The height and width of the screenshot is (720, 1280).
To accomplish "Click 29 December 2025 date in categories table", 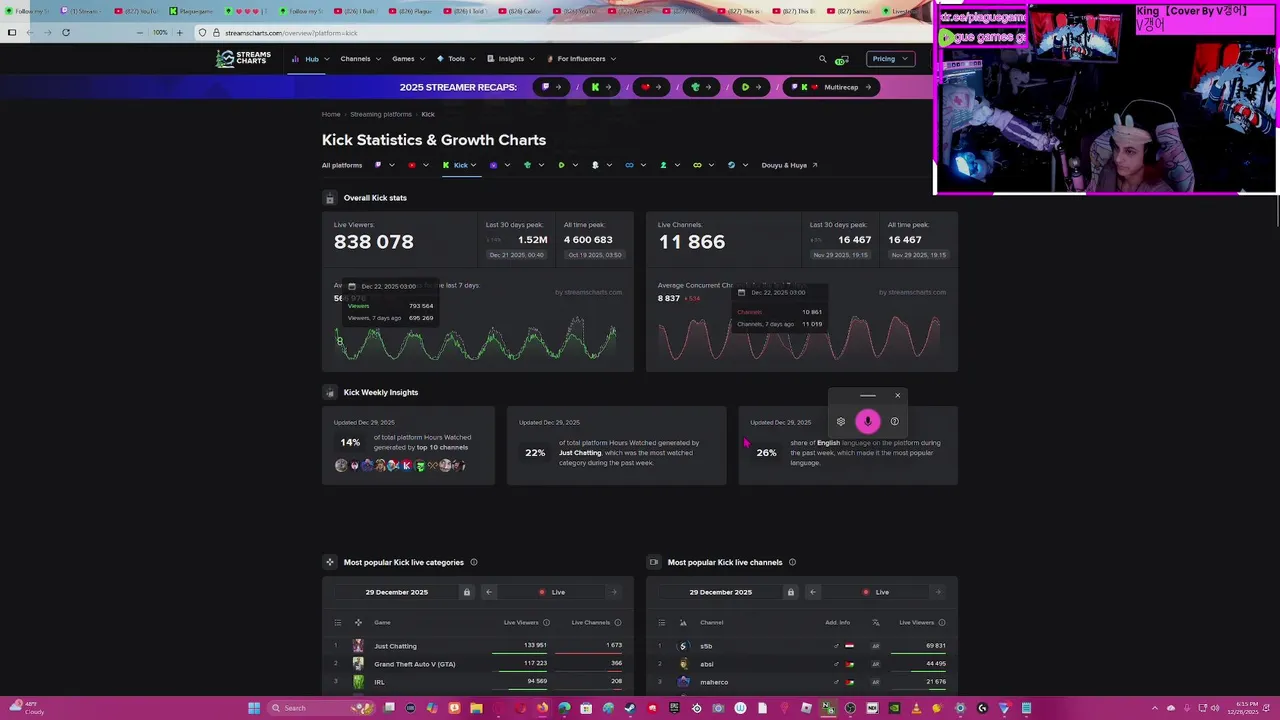I will coord(397,592).
